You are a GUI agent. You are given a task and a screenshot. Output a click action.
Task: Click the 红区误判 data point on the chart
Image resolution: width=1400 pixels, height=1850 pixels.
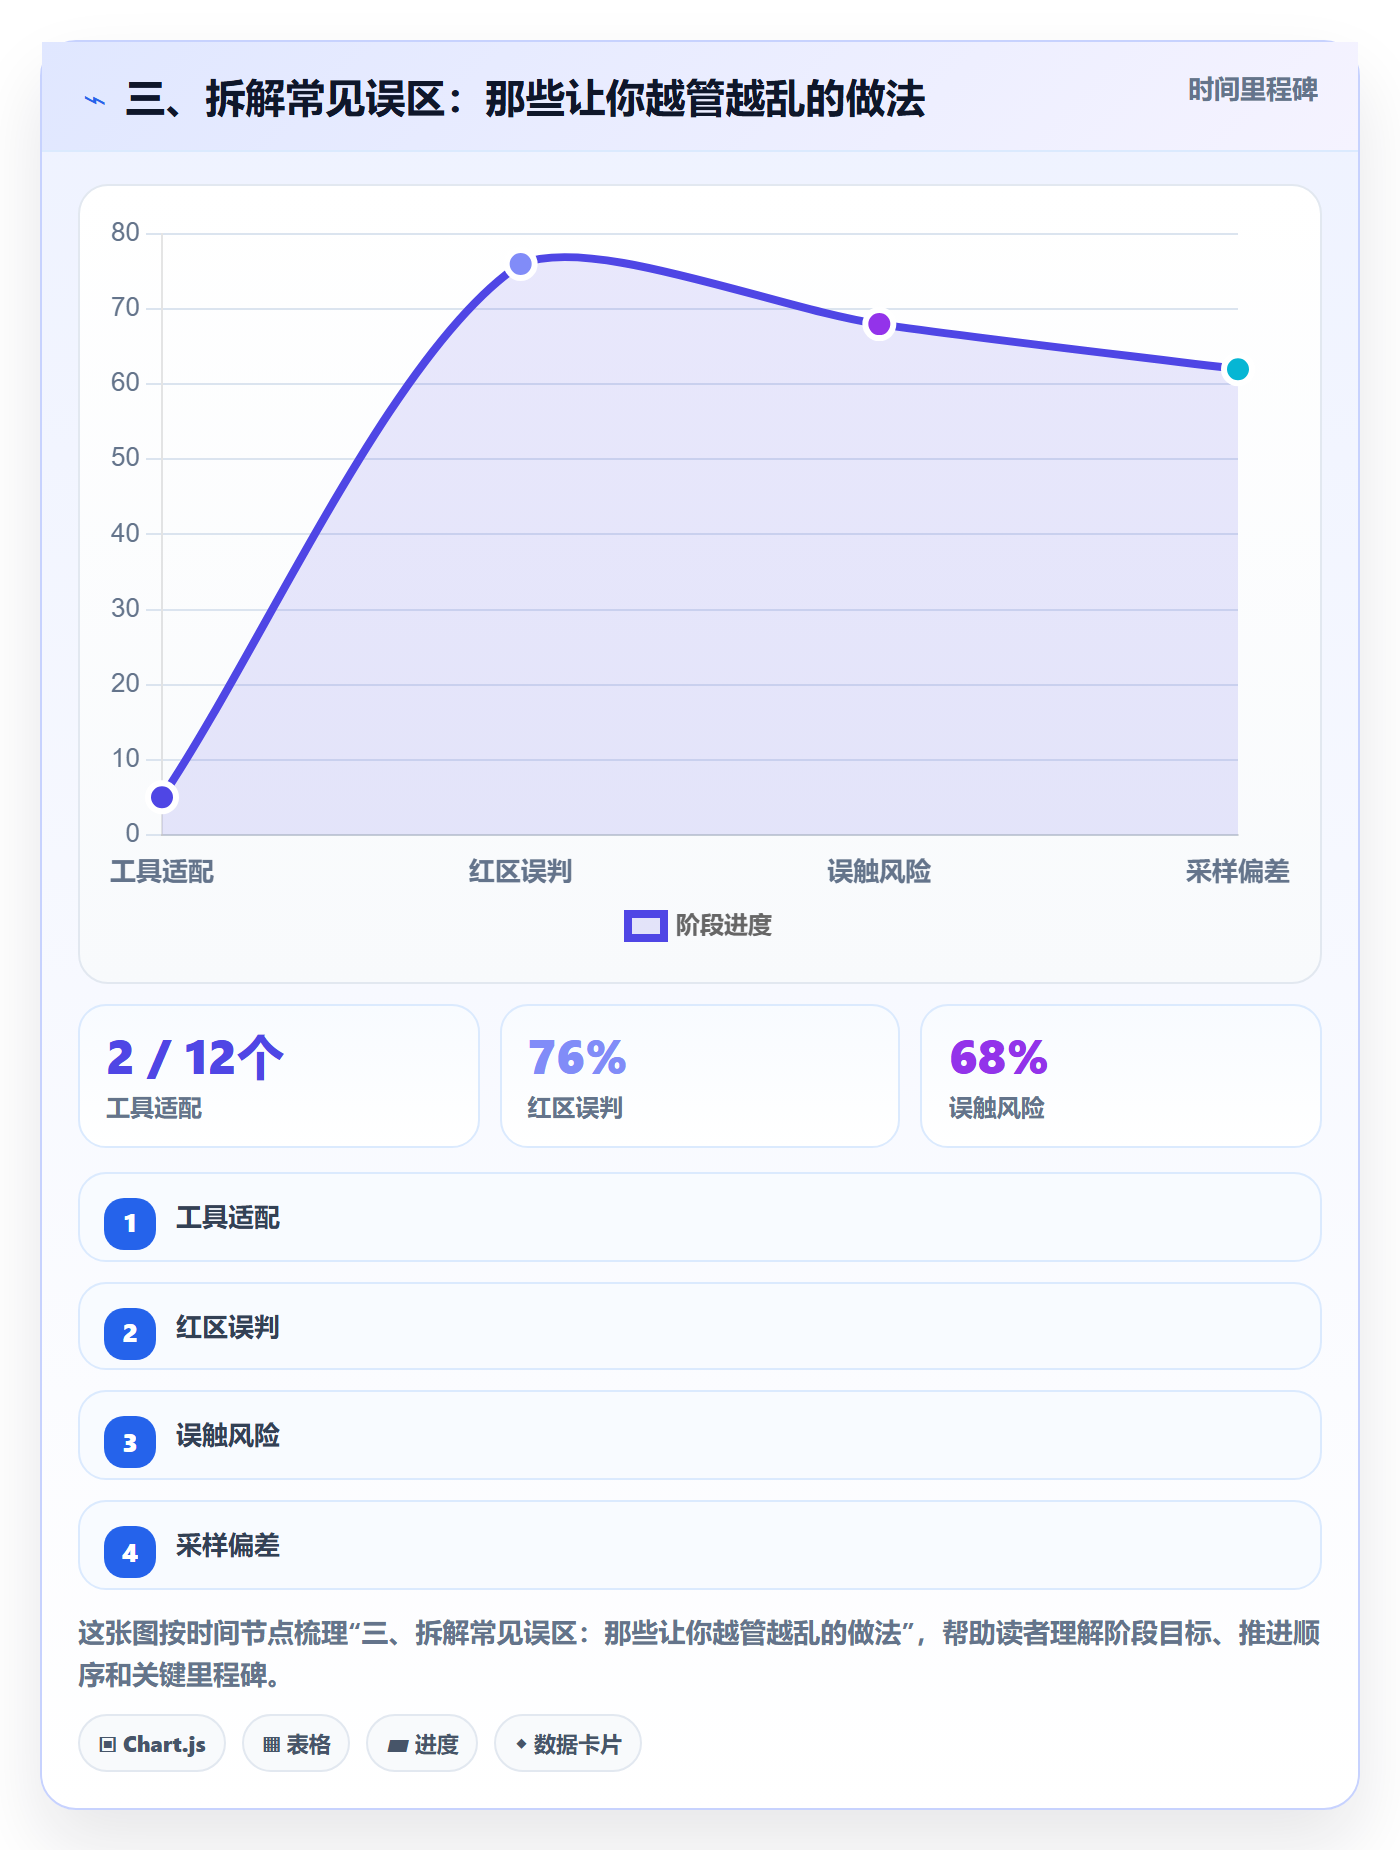521,264
